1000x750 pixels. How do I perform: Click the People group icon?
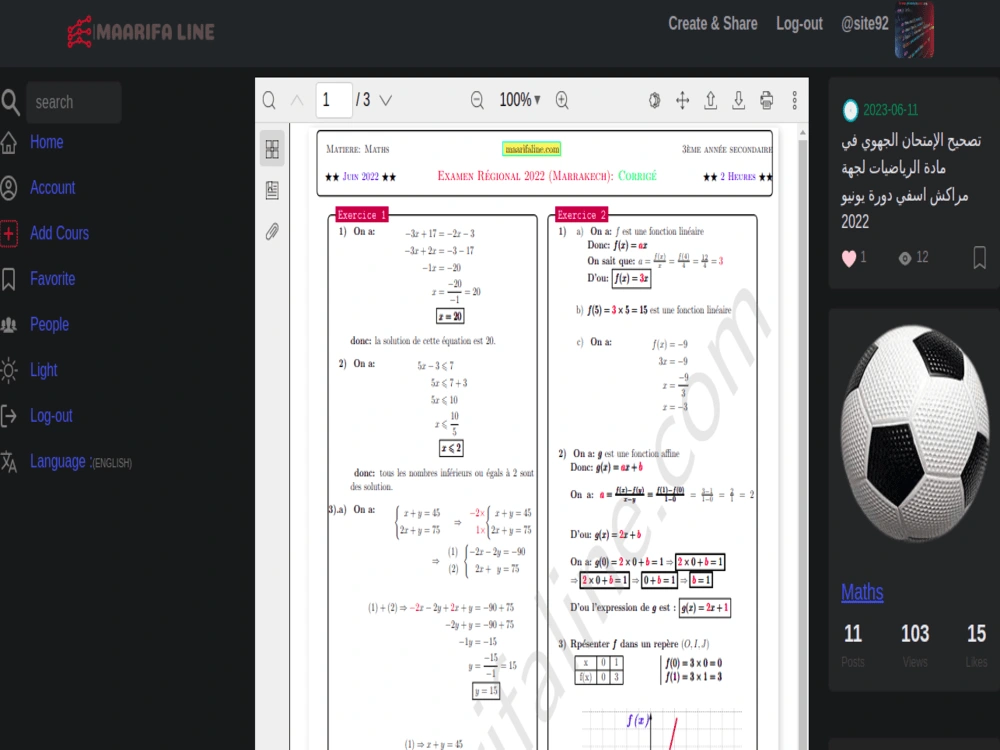coord(9,325)
